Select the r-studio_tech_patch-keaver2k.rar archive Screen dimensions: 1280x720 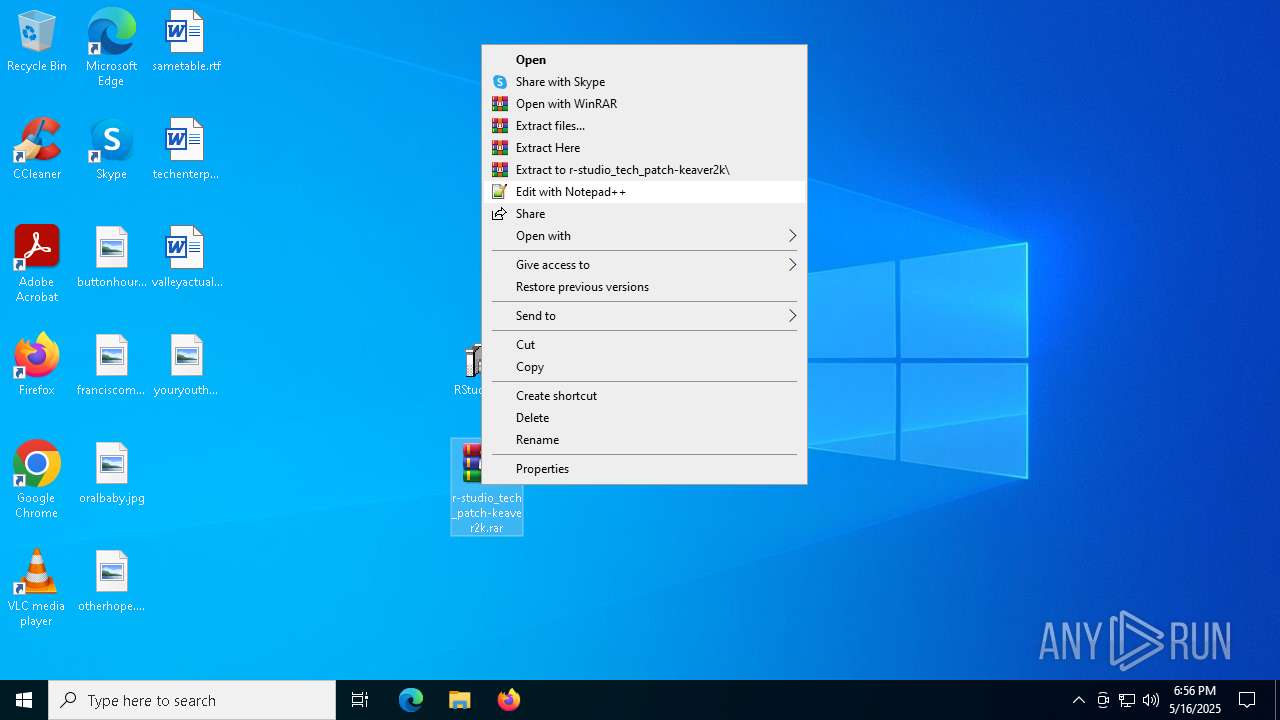487,488
